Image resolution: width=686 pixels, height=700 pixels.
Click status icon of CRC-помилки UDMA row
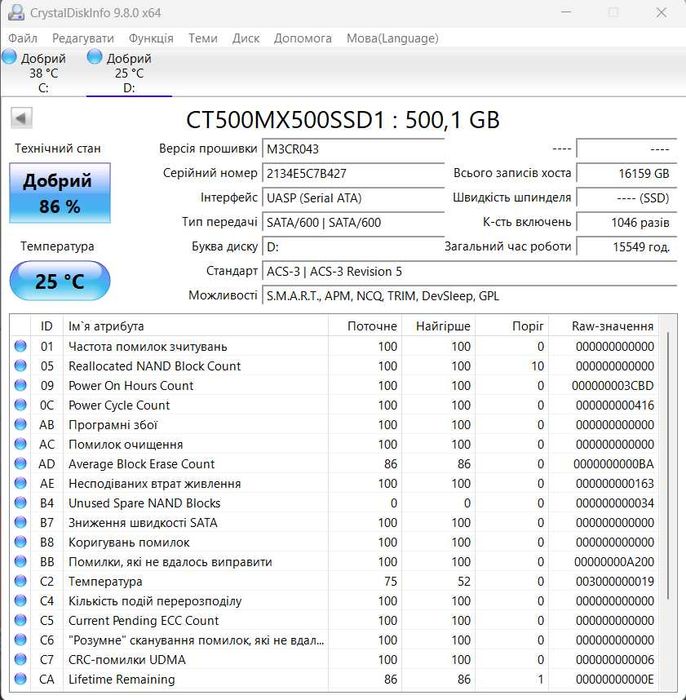tap(21, 659)
